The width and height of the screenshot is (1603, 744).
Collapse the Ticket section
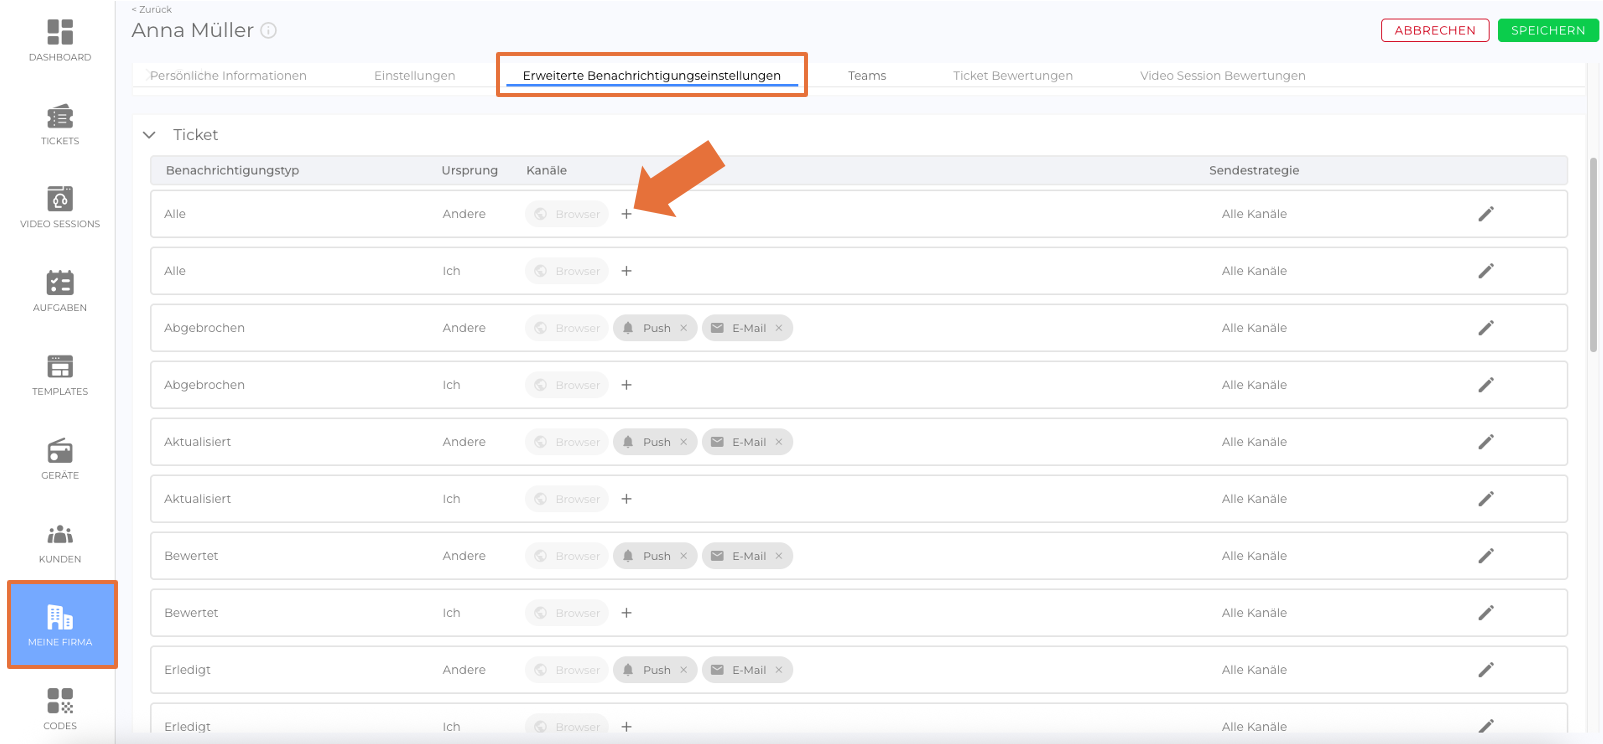click(x=149, y=135)
